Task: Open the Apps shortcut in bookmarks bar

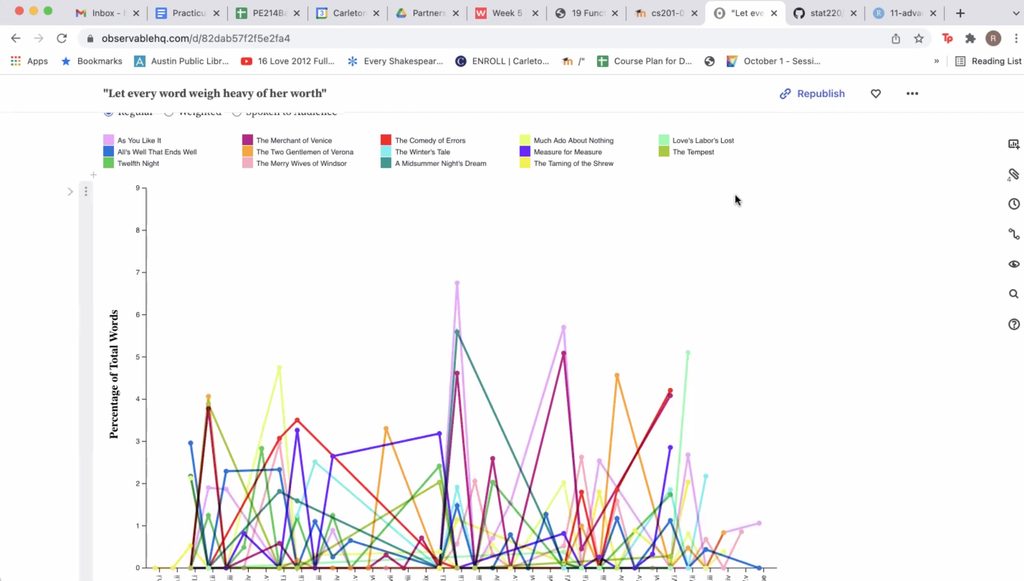Action: [x=29, y=61]
